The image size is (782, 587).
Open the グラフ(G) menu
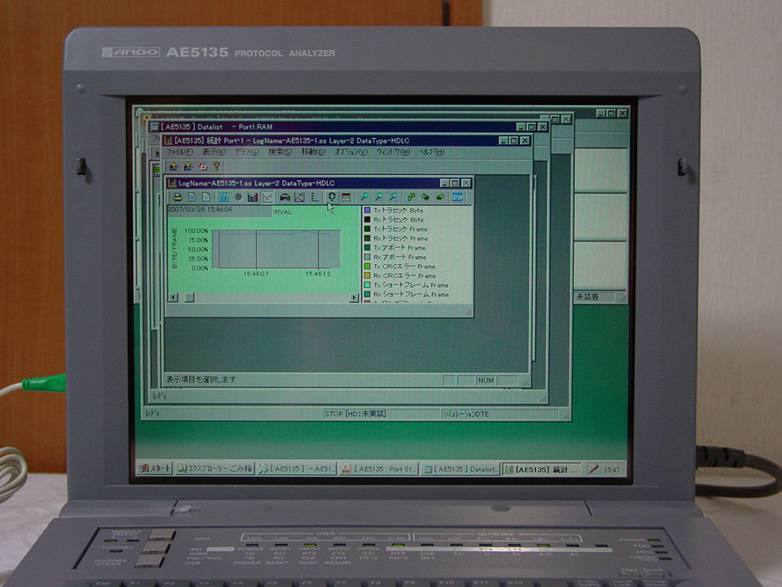247,152
